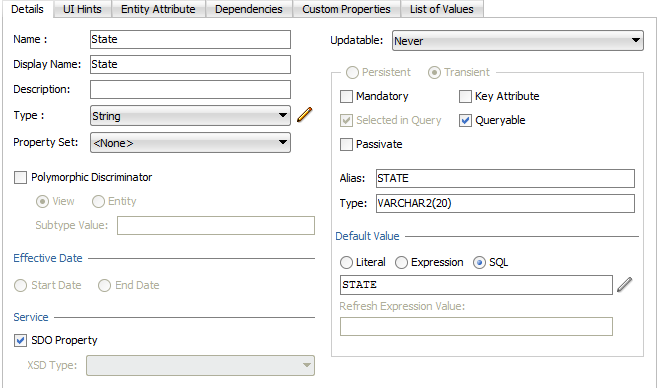Open the XSD Type dropdown

(x=200, y=365)
